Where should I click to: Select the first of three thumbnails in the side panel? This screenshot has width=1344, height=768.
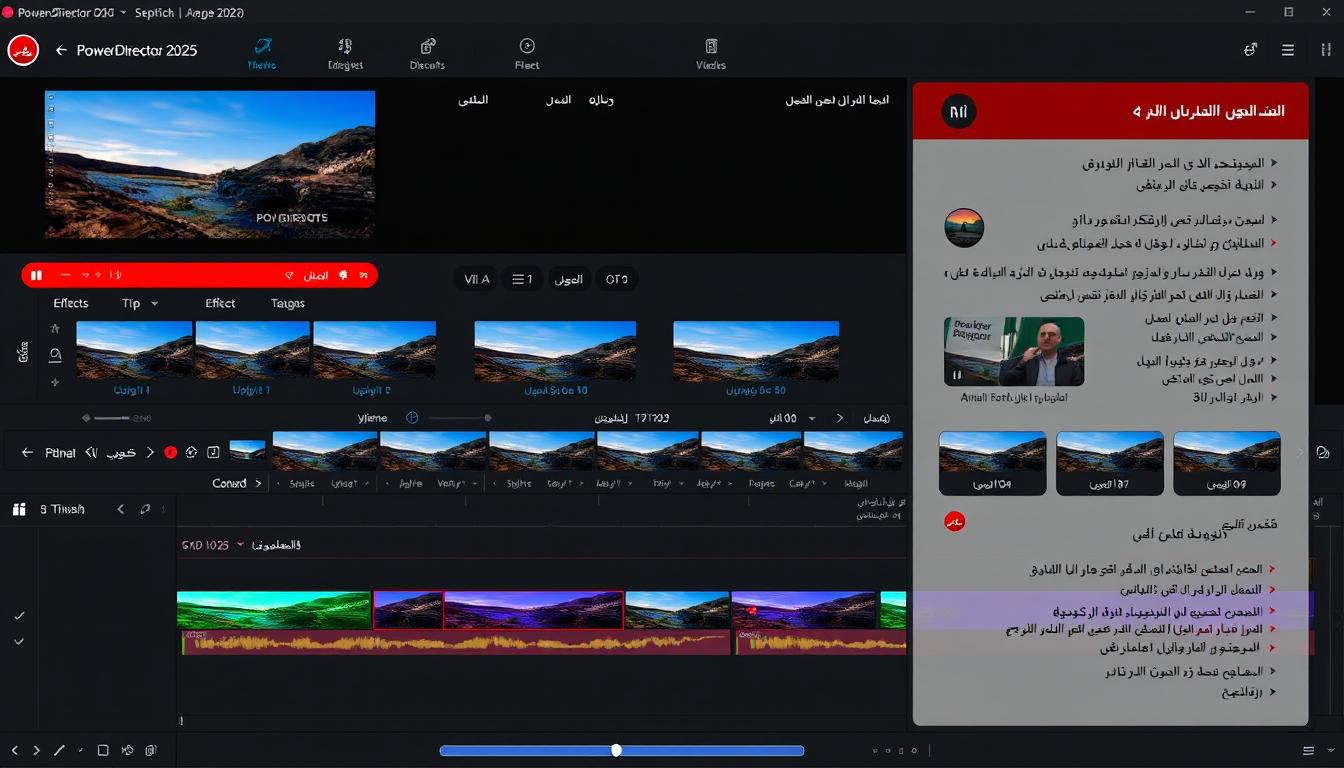pyautogui.click(x=992, y=463)
